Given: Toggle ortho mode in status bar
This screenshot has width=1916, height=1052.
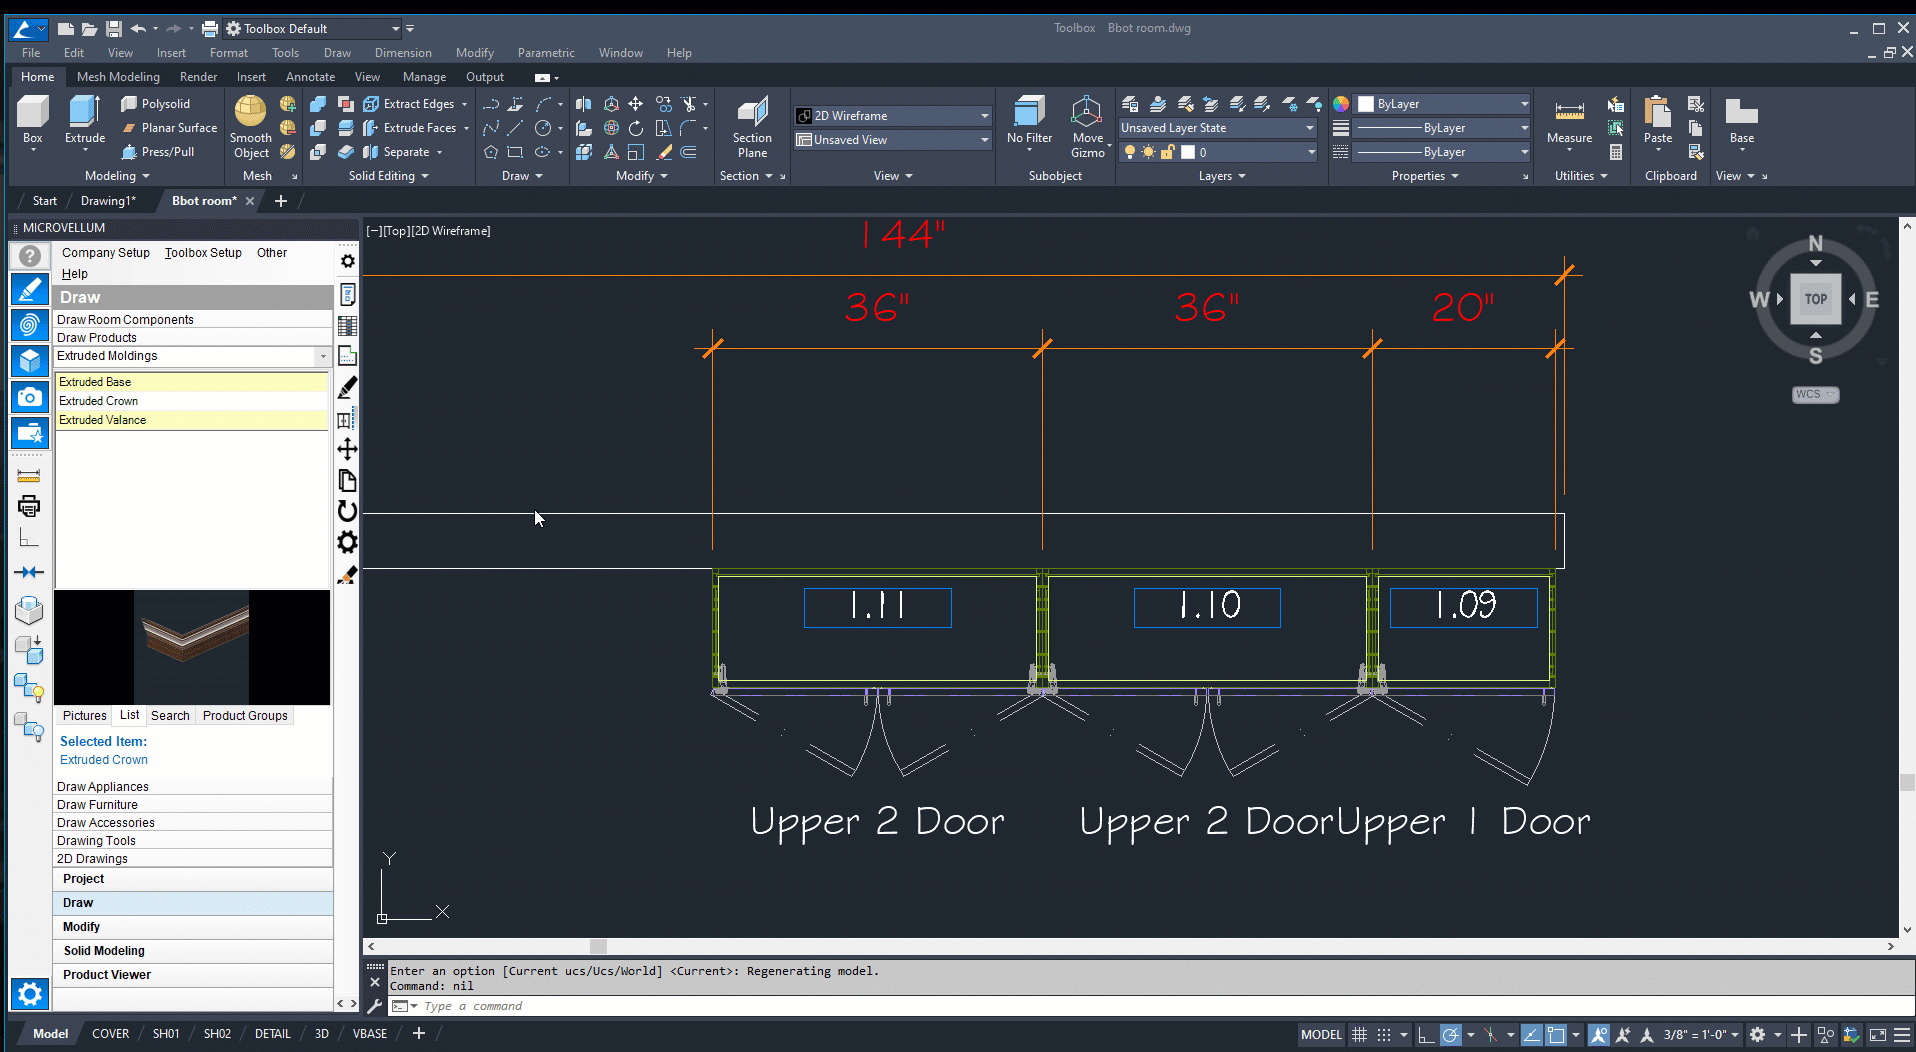Looking at the screenshot, I should (1426, 1035).
